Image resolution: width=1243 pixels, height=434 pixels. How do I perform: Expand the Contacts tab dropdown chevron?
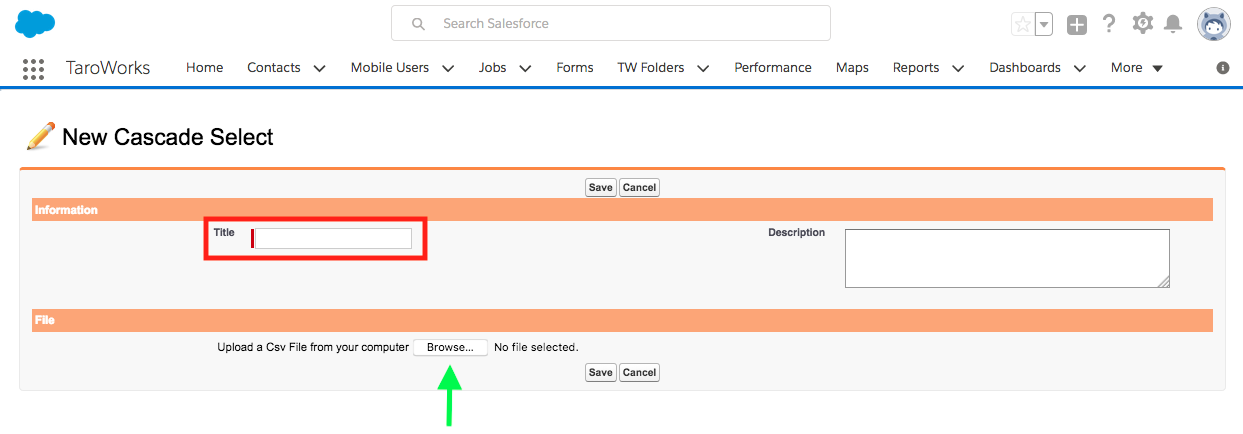[x=319, y=68]
